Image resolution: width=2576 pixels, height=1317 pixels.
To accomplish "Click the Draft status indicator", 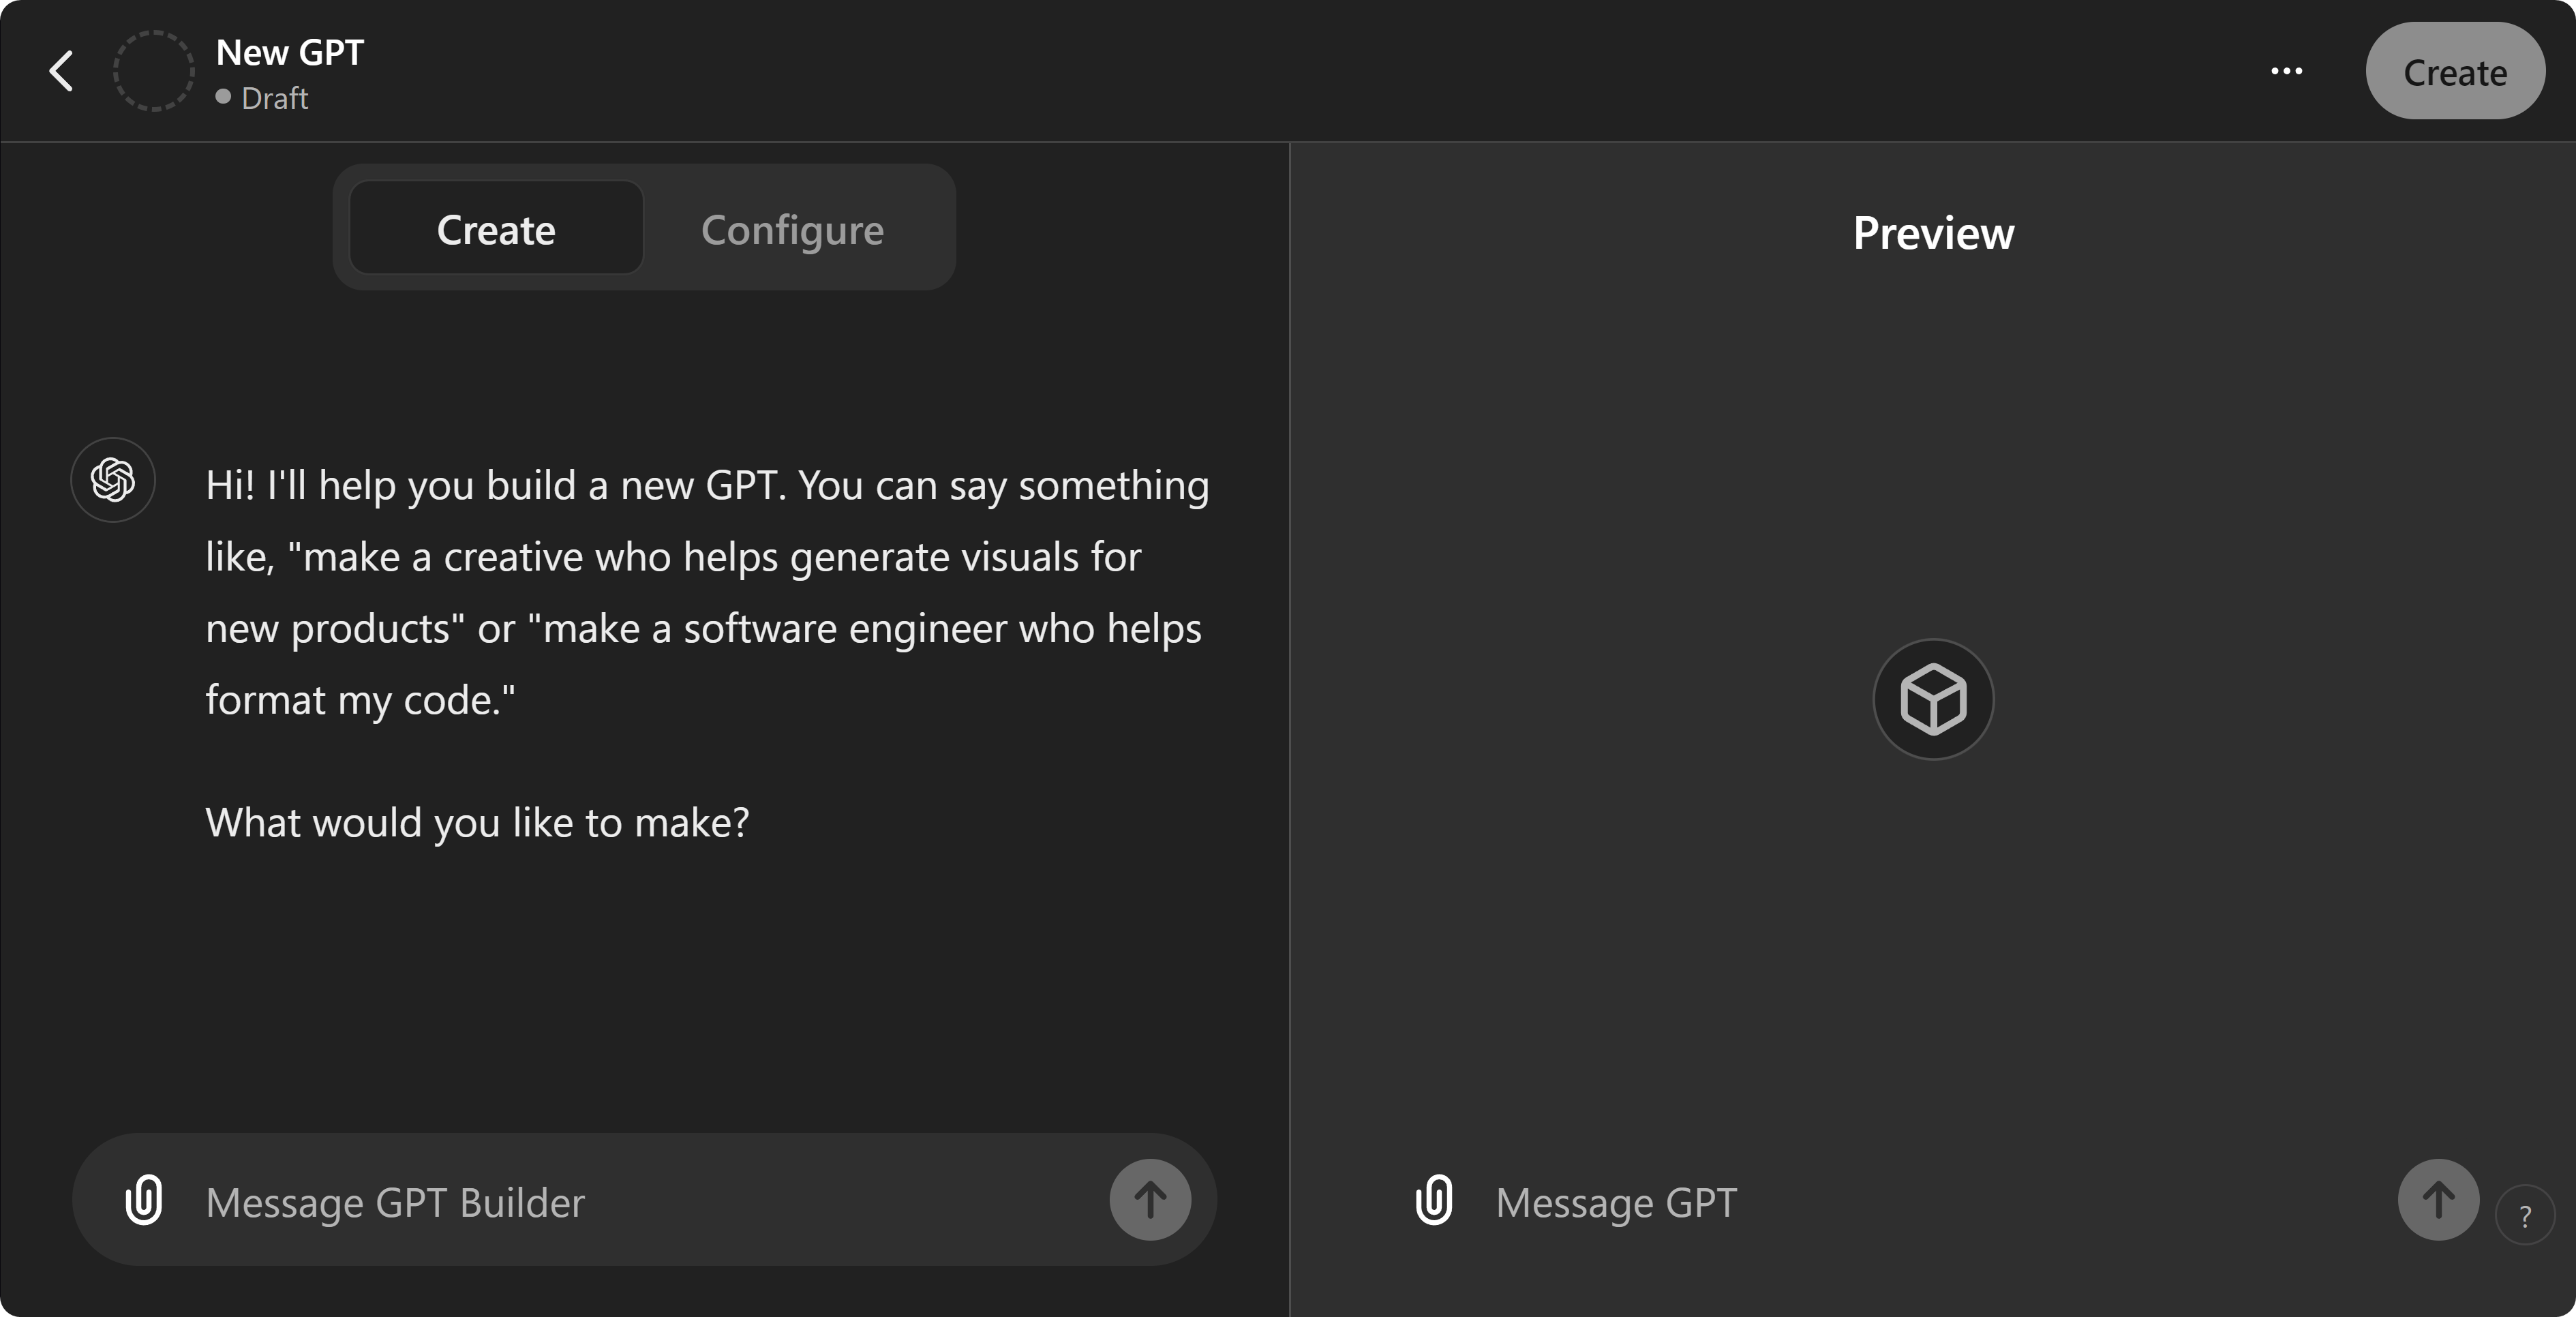I will 275,97.
